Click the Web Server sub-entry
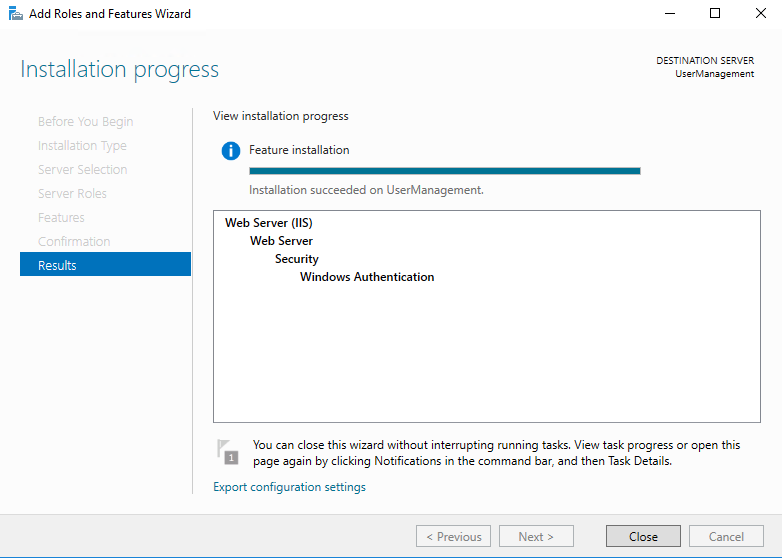This screenshot has width=782, height=558. click(281, 241)
